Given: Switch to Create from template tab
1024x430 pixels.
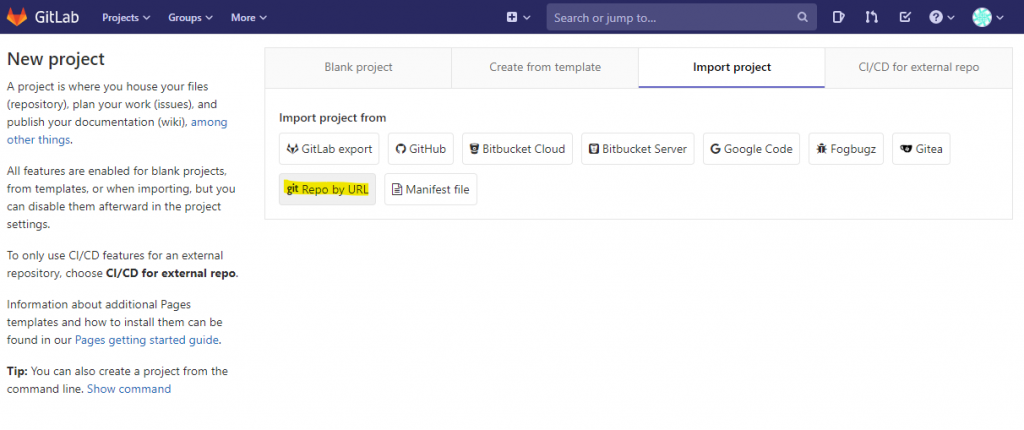Looking at the screenshot, I should click(x=545, y=67).
